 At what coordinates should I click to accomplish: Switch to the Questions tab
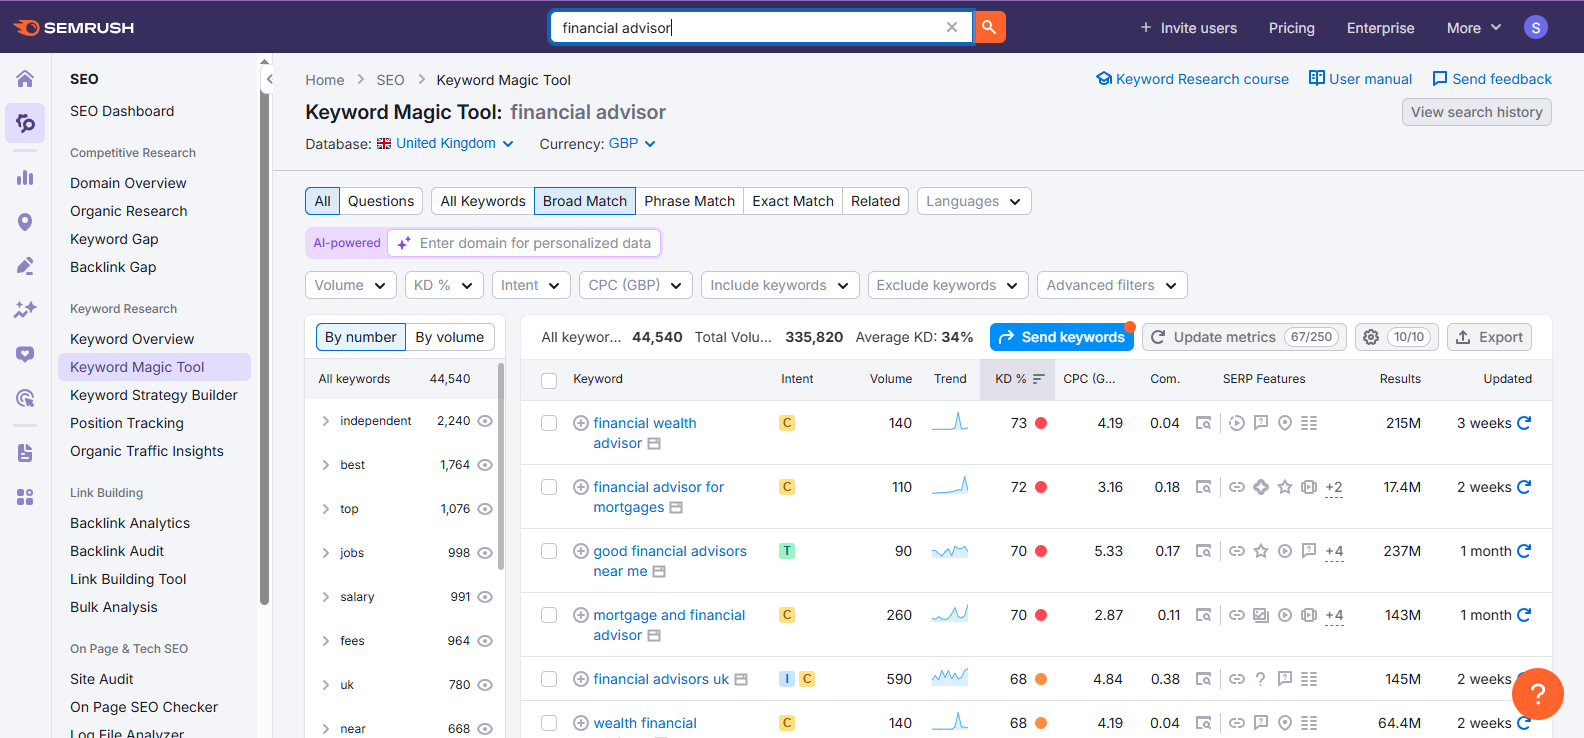click(381, 201)
